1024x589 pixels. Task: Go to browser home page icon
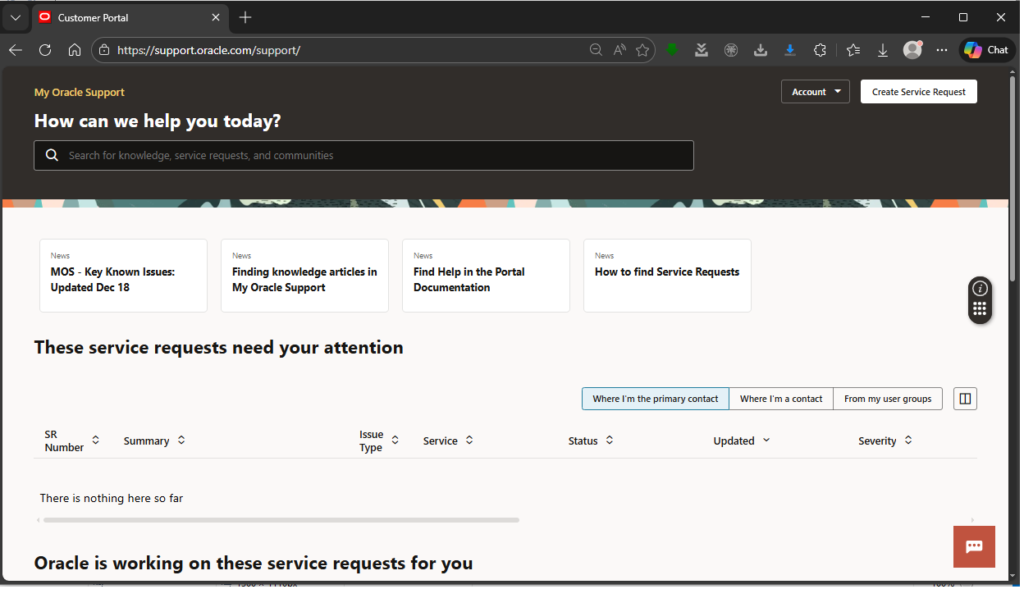(74, 50)
